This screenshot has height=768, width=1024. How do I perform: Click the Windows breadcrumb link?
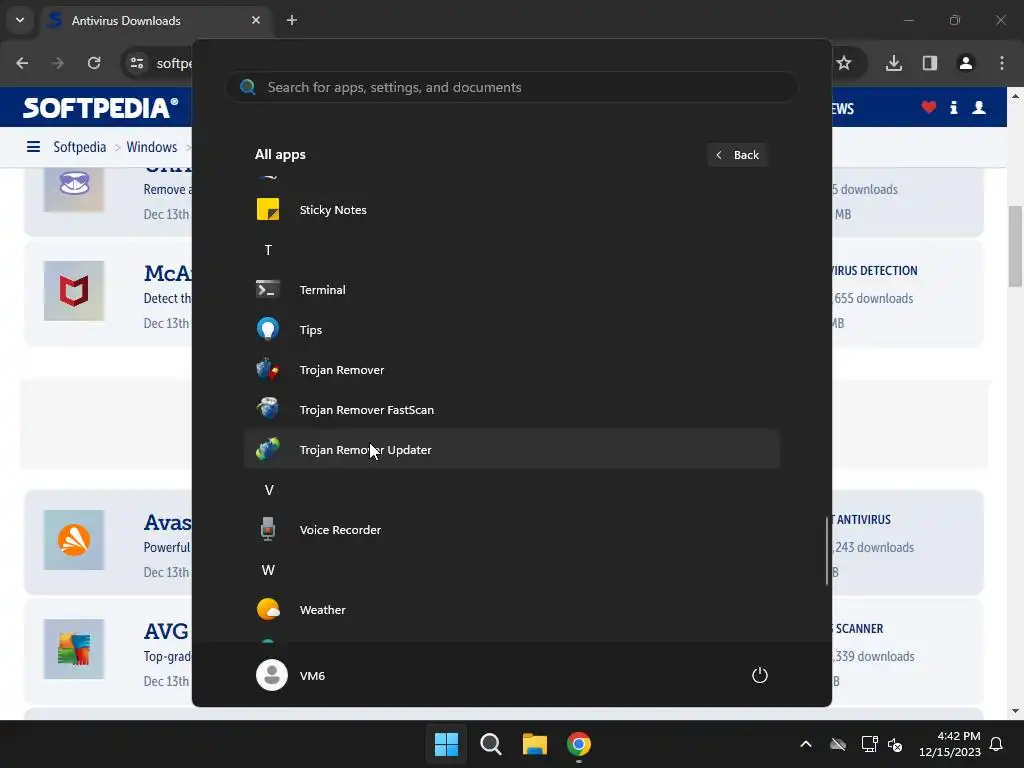click(x=152, y=147)
